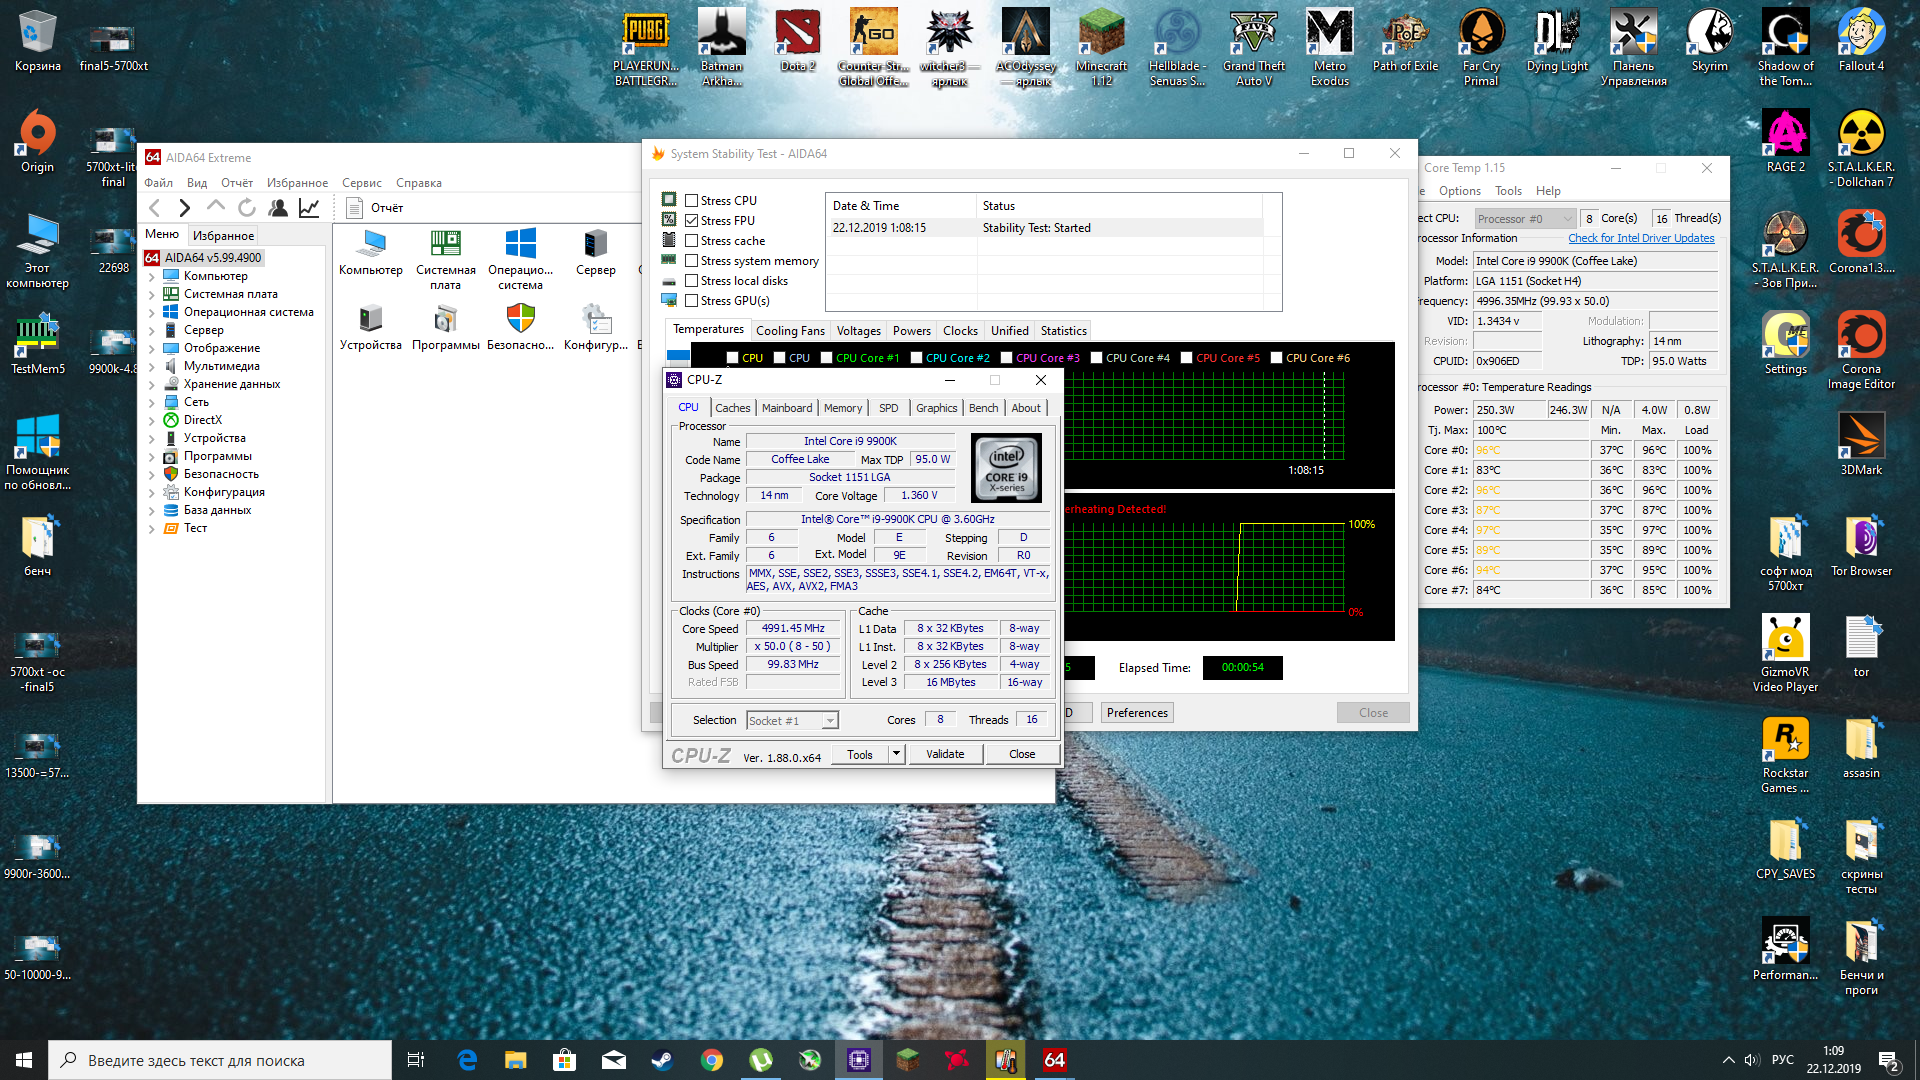Follow Check for Intel Driver Updates link
This screenshot has width=1920, height=1080.
click(1640, 238)
